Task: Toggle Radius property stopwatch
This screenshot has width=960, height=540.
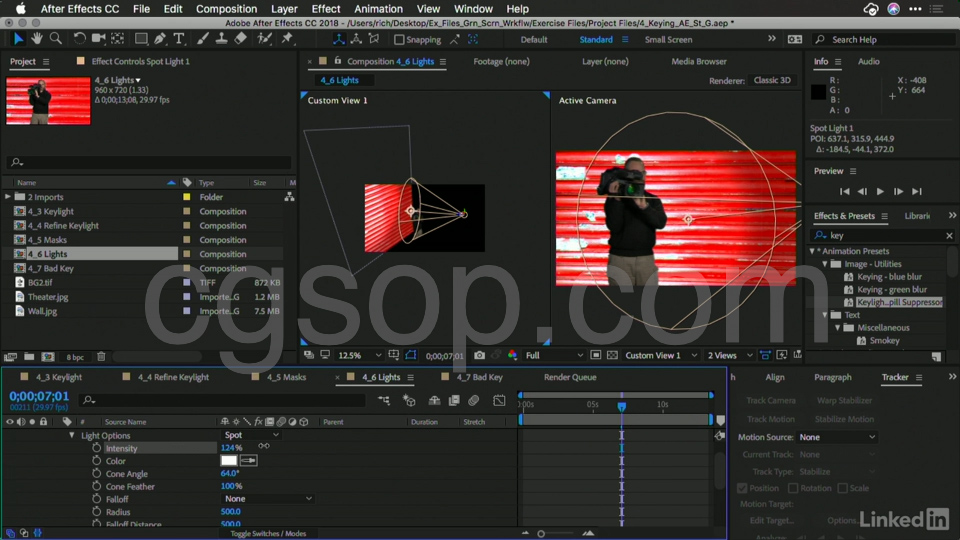Action: pyautogui.click(x=96, y=512)
